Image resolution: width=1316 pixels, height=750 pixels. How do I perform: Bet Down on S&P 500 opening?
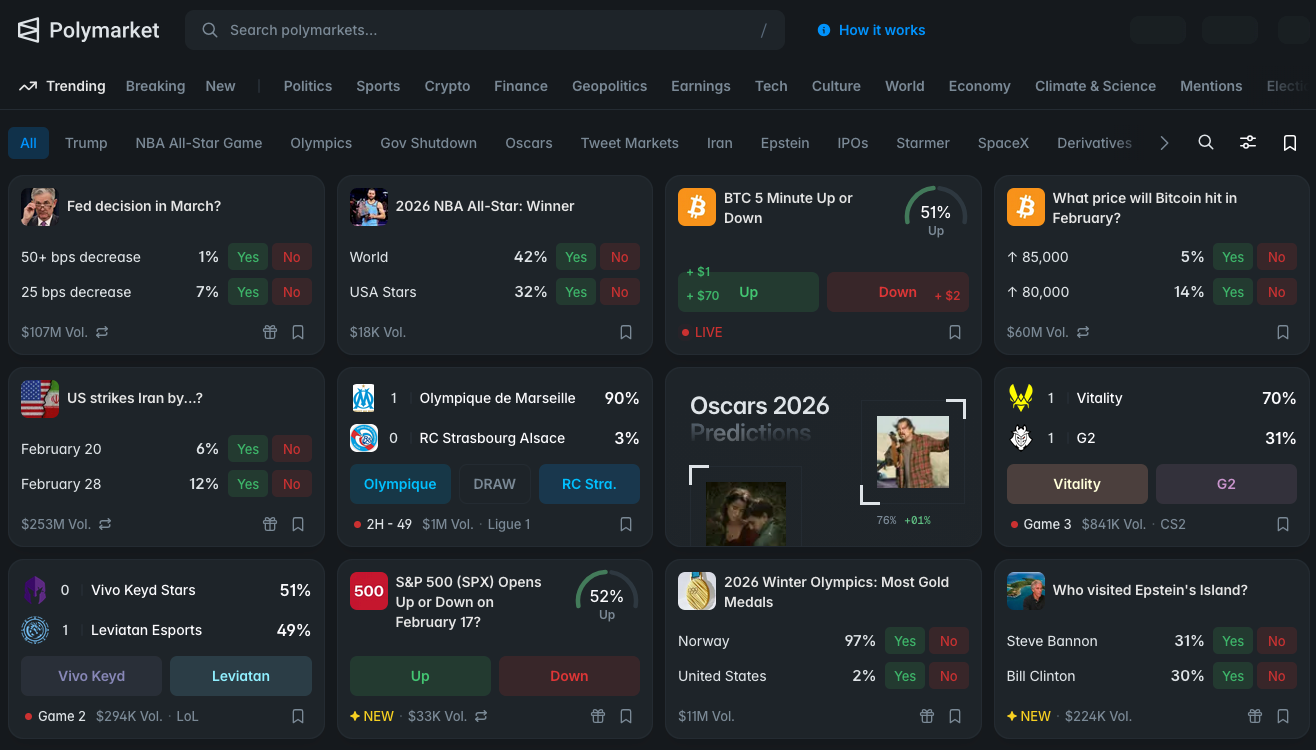[569, 676]
